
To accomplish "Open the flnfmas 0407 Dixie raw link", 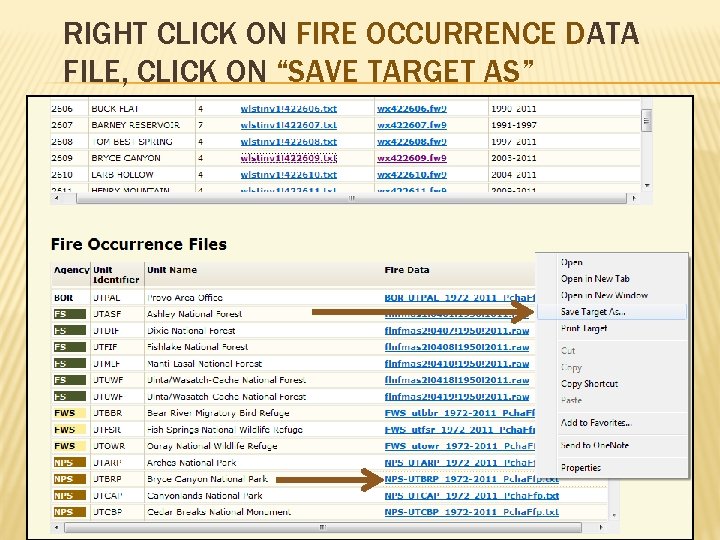I will [457, 330].
